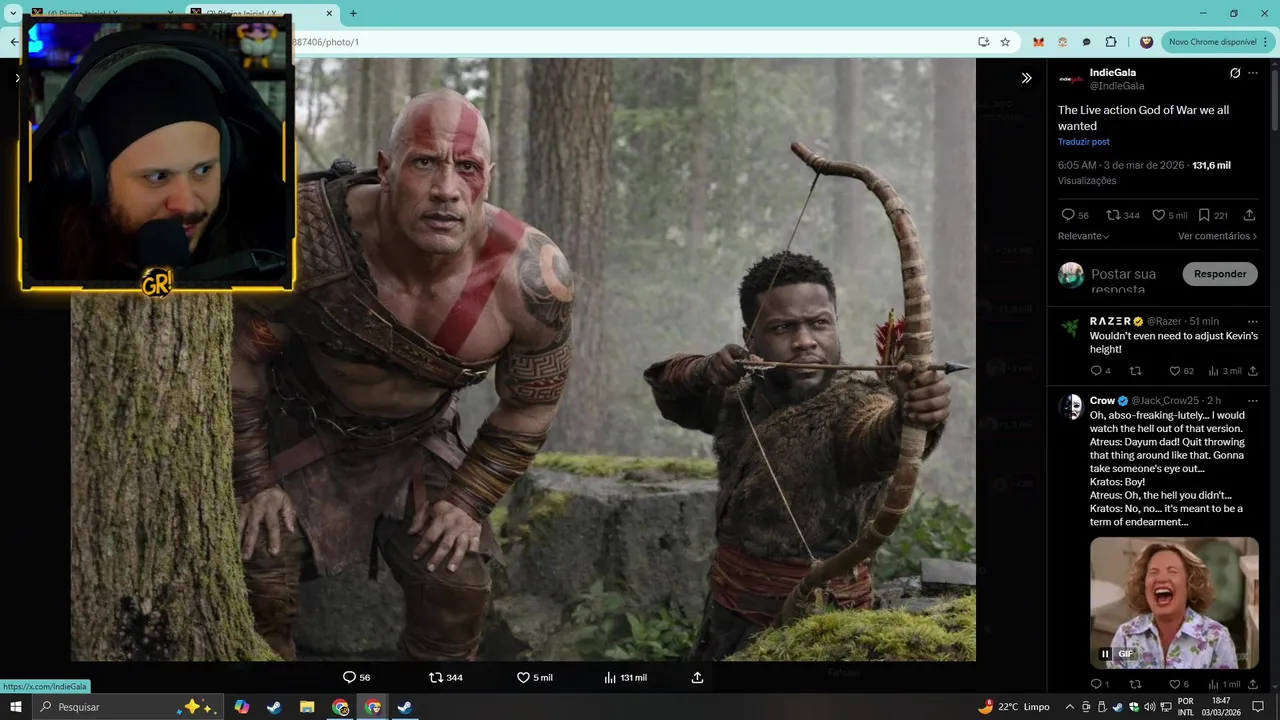Open the Windows Start menu

click(x=16, y=707)
